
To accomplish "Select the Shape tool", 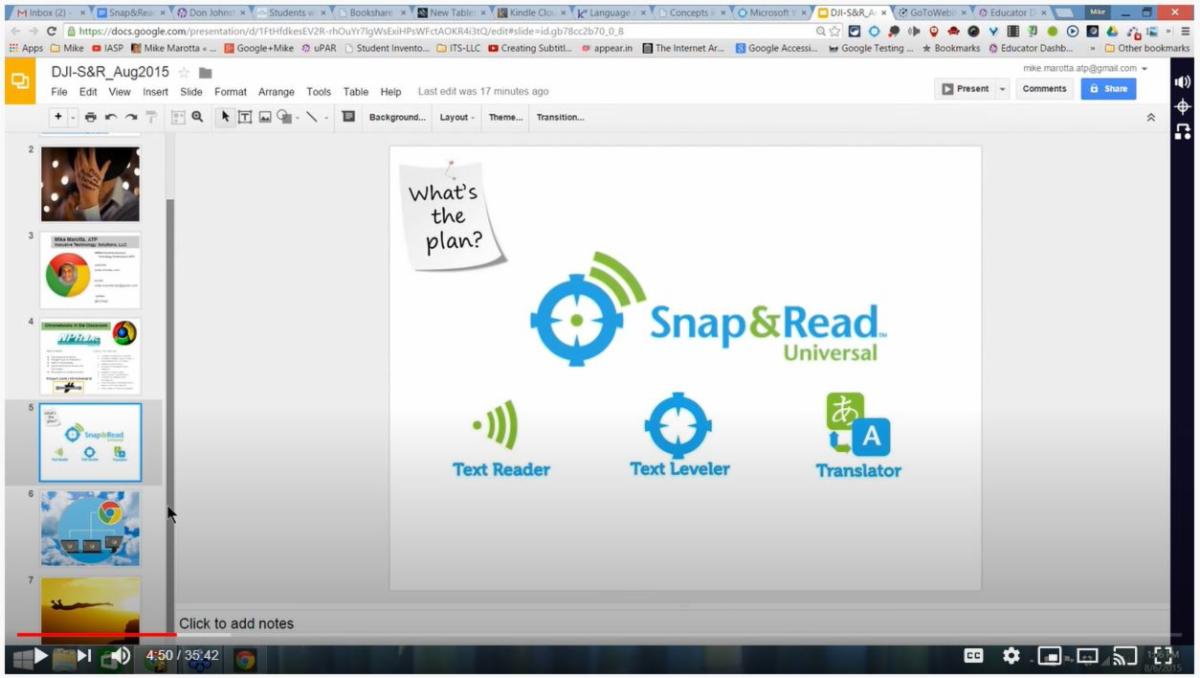I will tap(285, 117).
